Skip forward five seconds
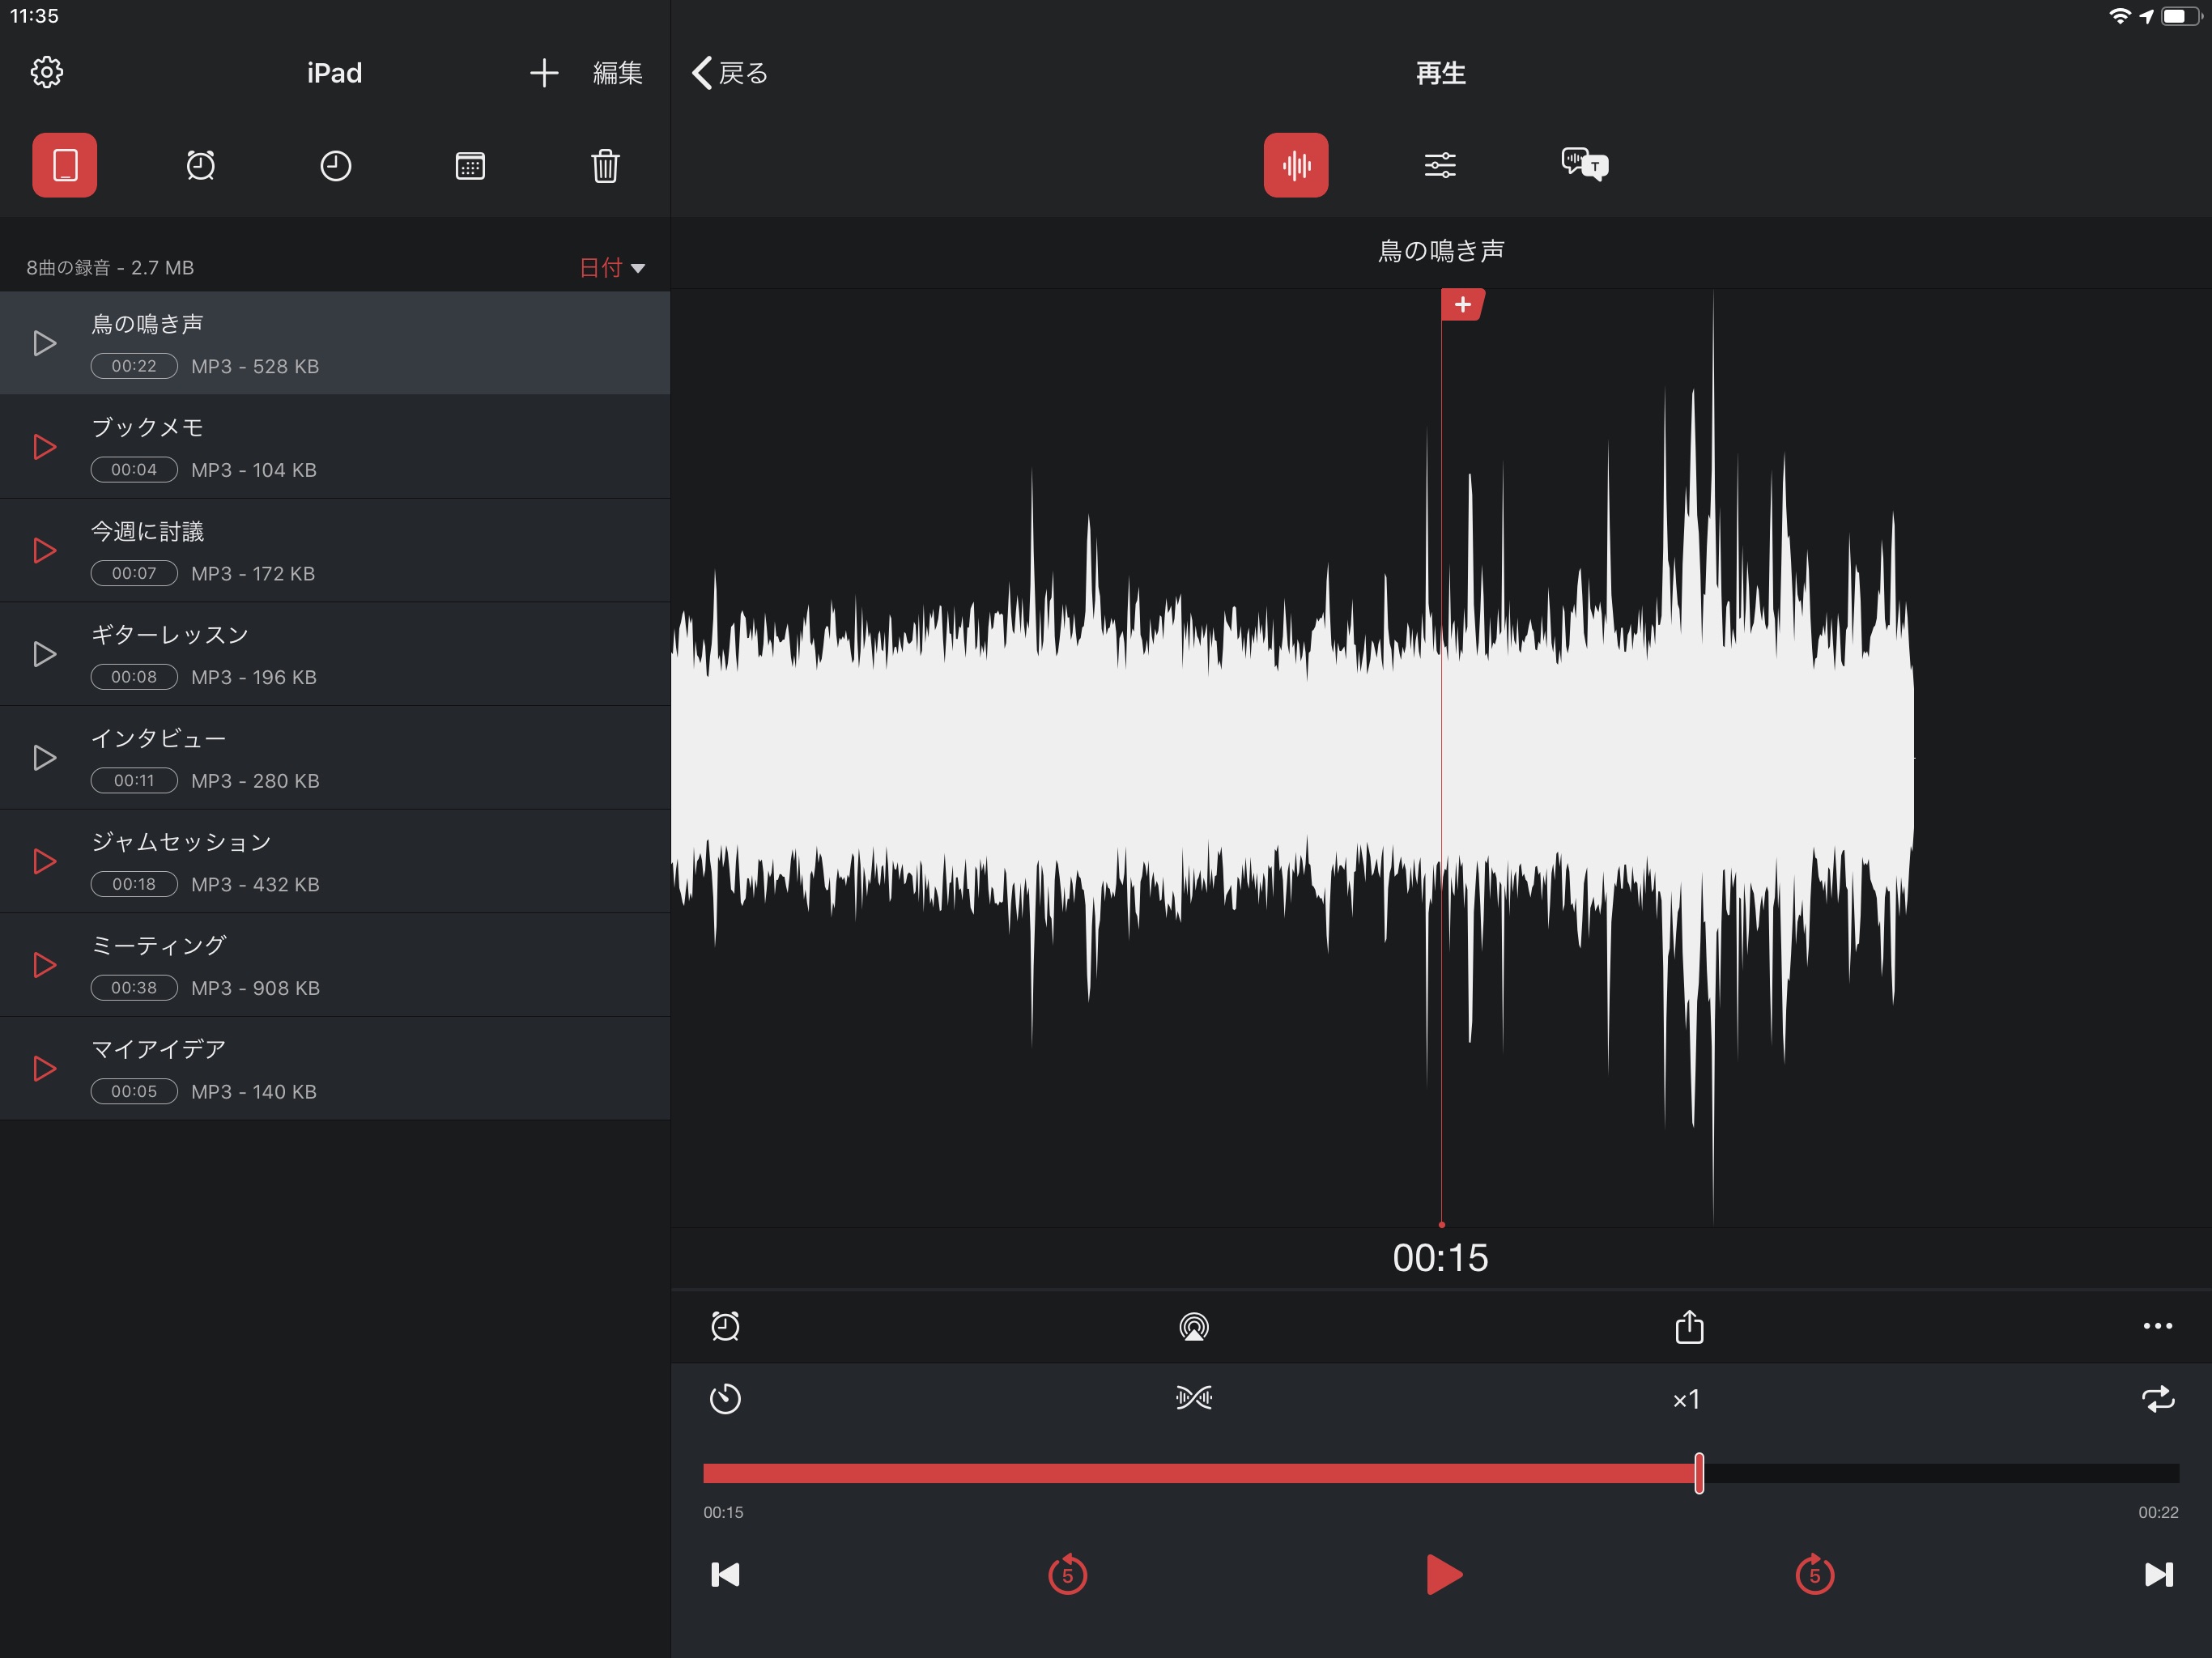 click(1814, 1574)
